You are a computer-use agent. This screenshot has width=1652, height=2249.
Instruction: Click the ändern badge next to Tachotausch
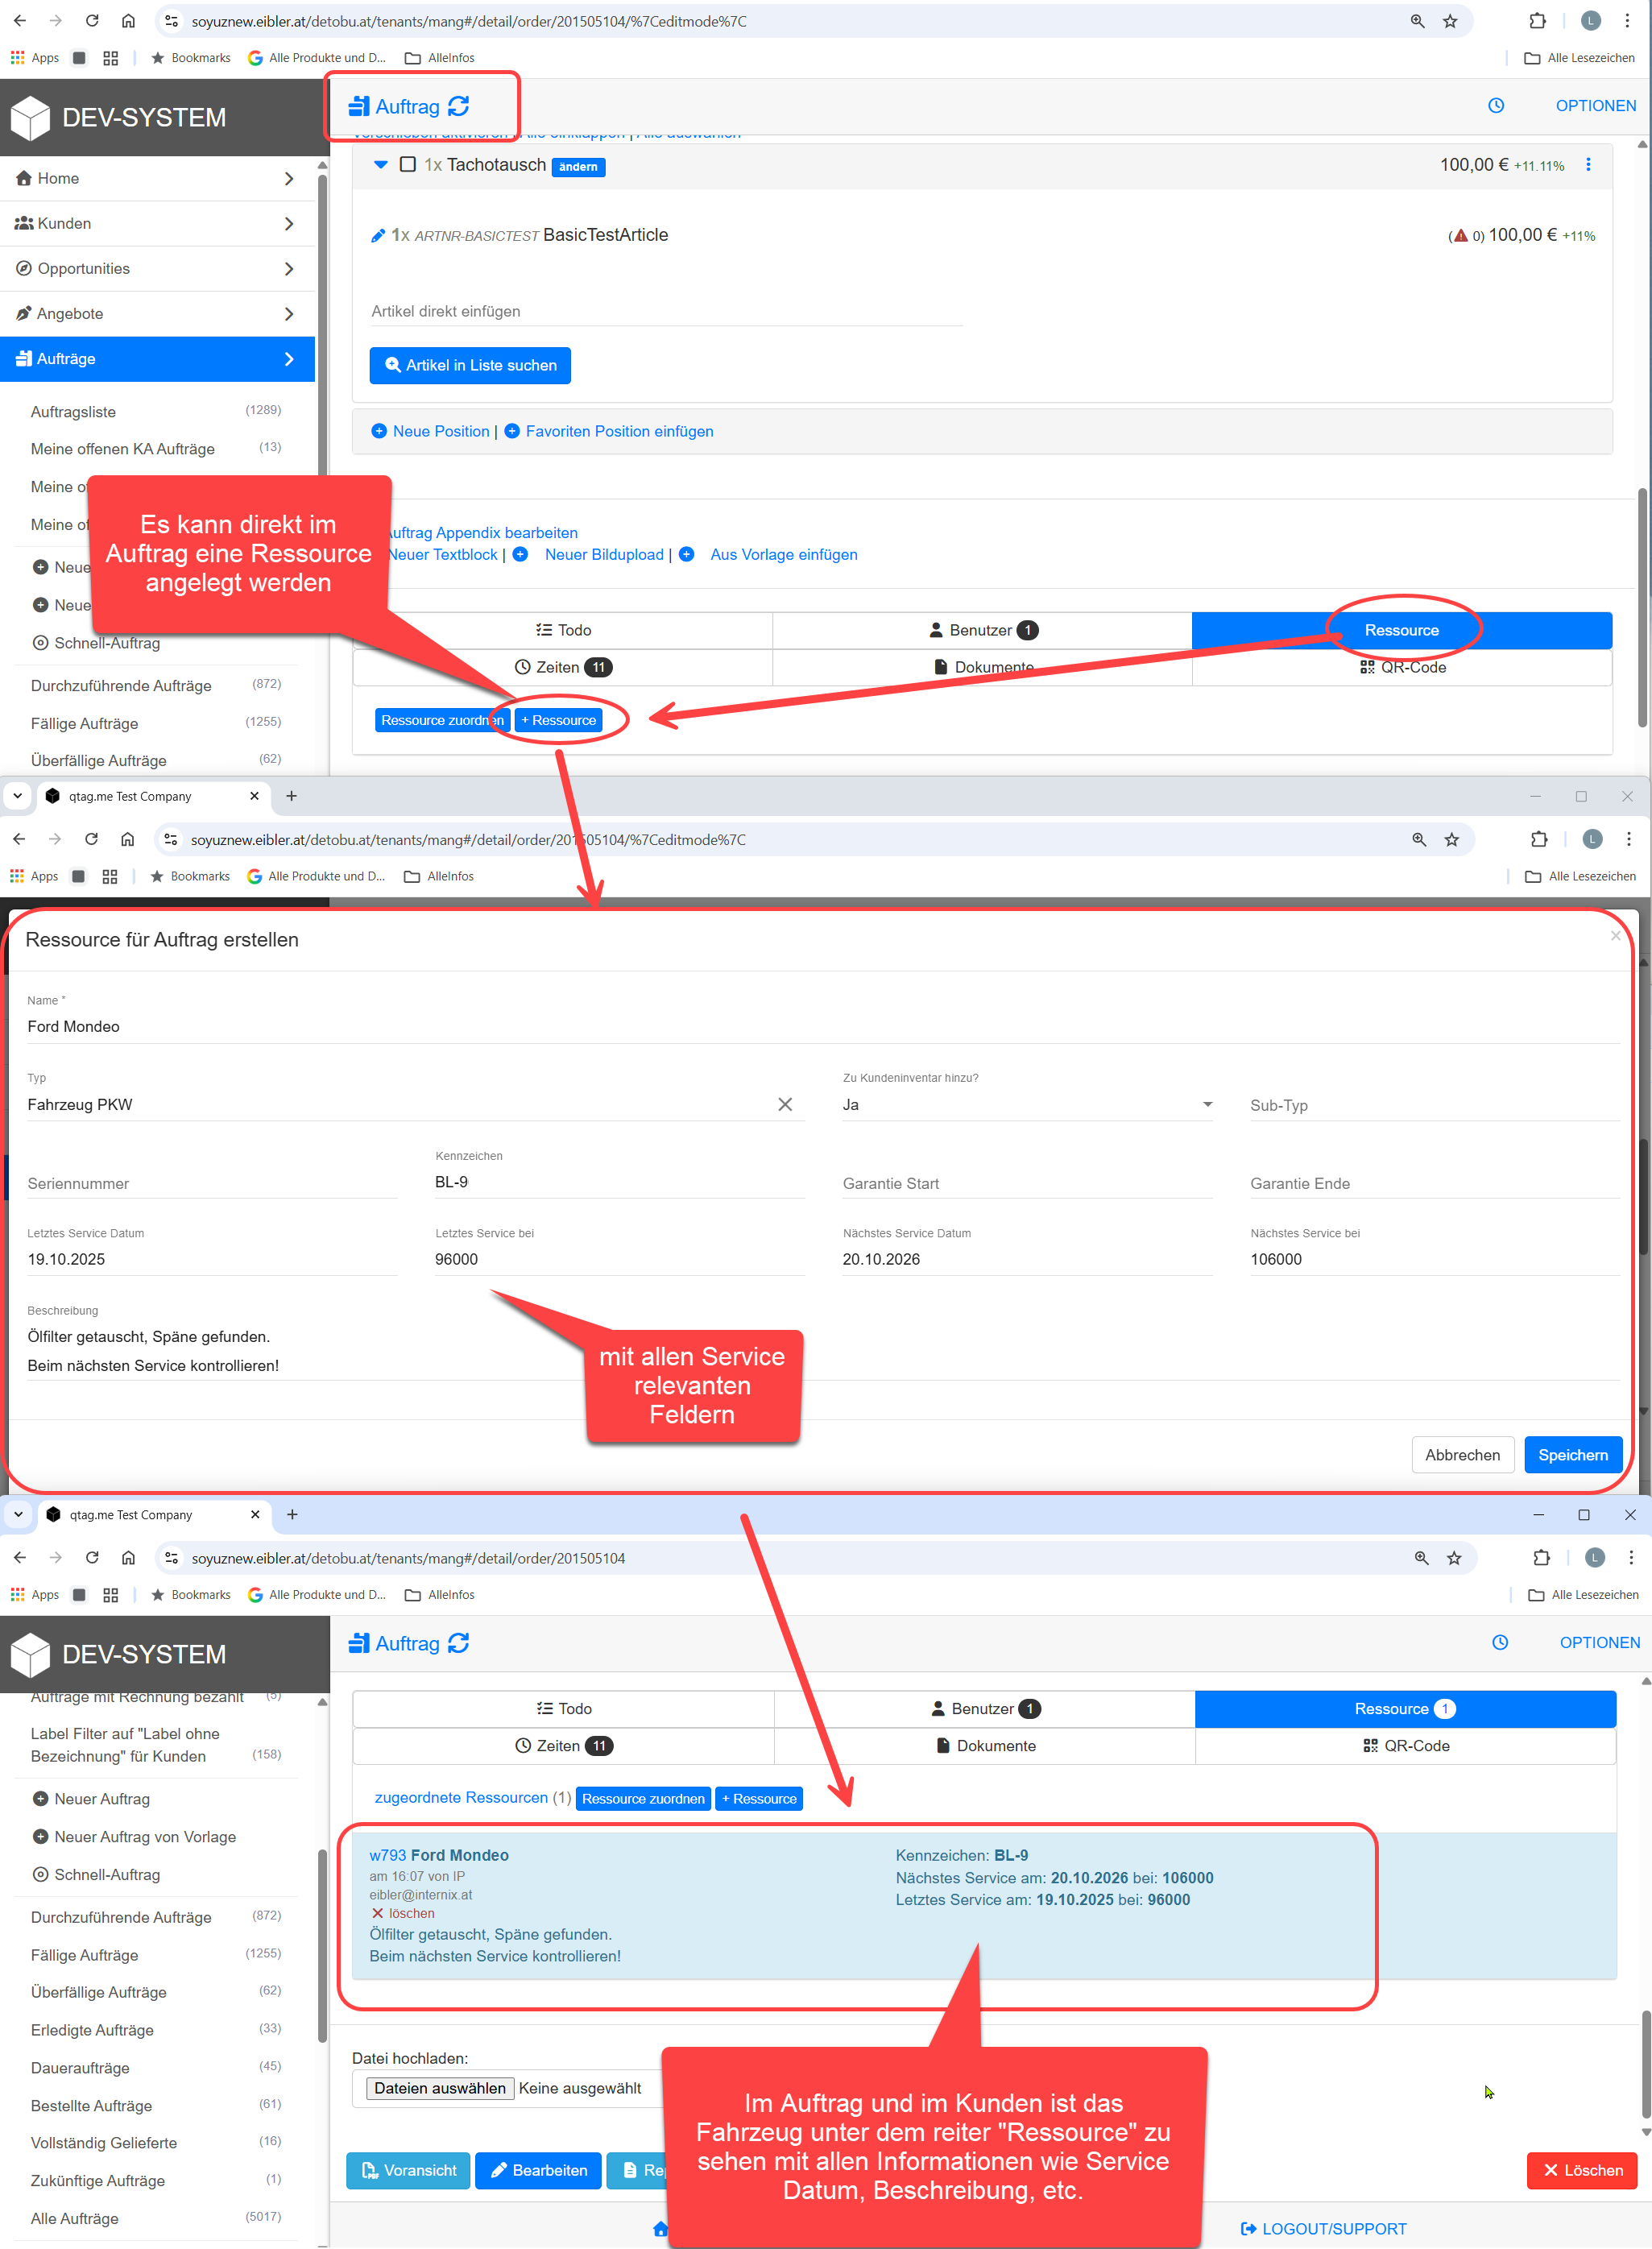578,167
